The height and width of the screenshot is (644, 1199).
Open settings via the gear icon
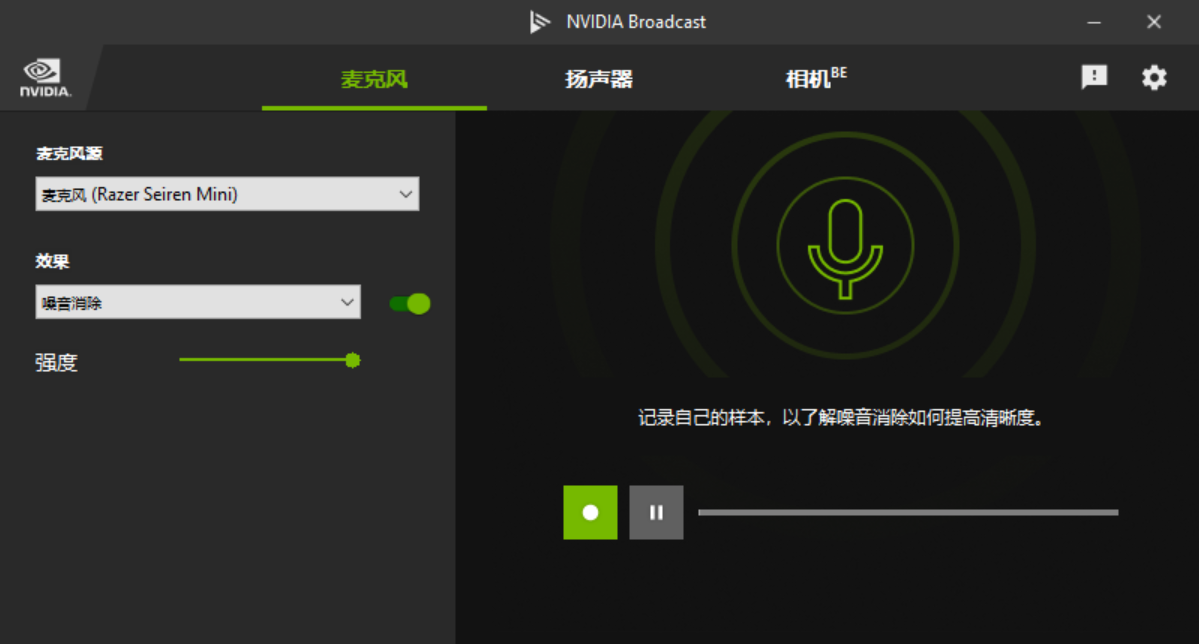coord(1154,77)
